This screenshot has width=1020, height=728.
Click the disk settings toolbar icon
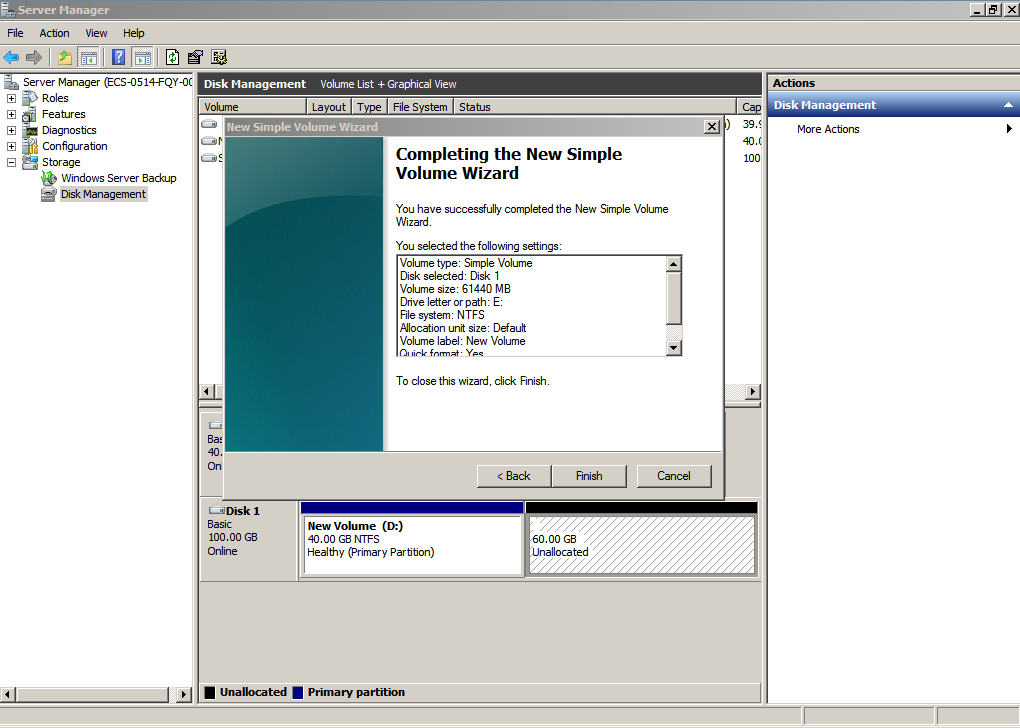click(x=219, y=57)
